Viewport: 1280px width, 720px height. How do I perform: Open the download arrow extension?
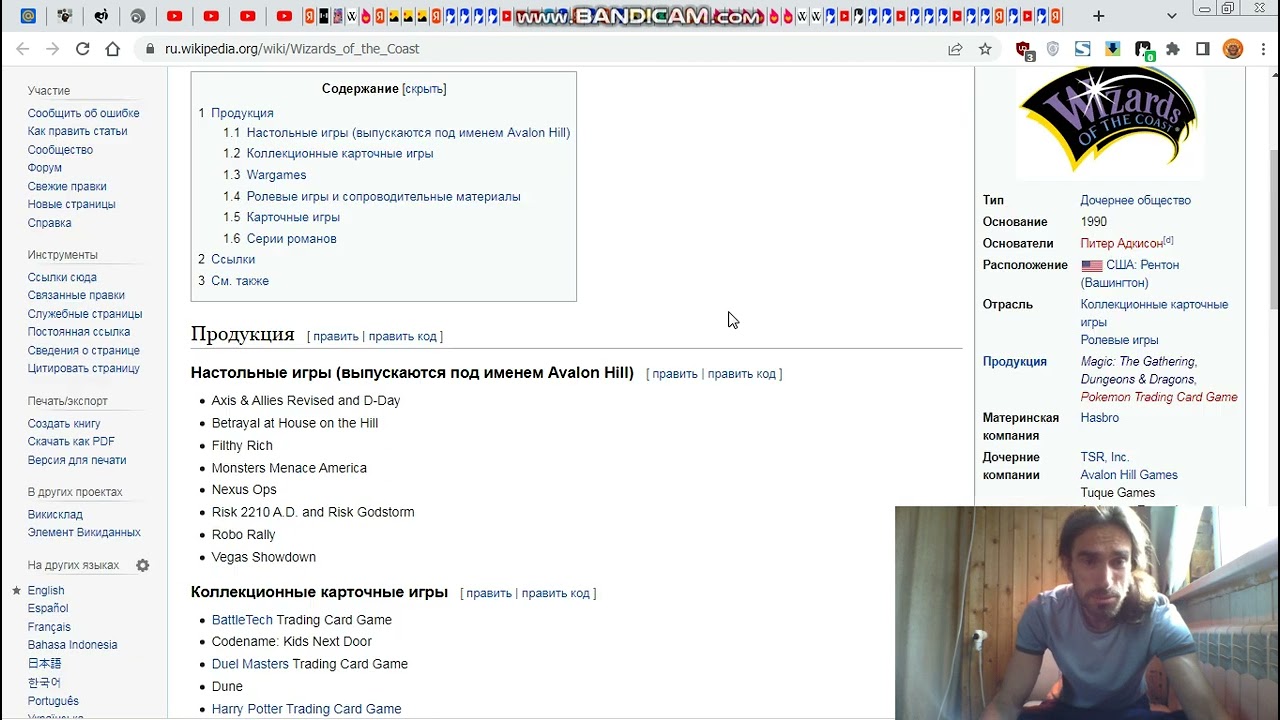(1112, 49)
